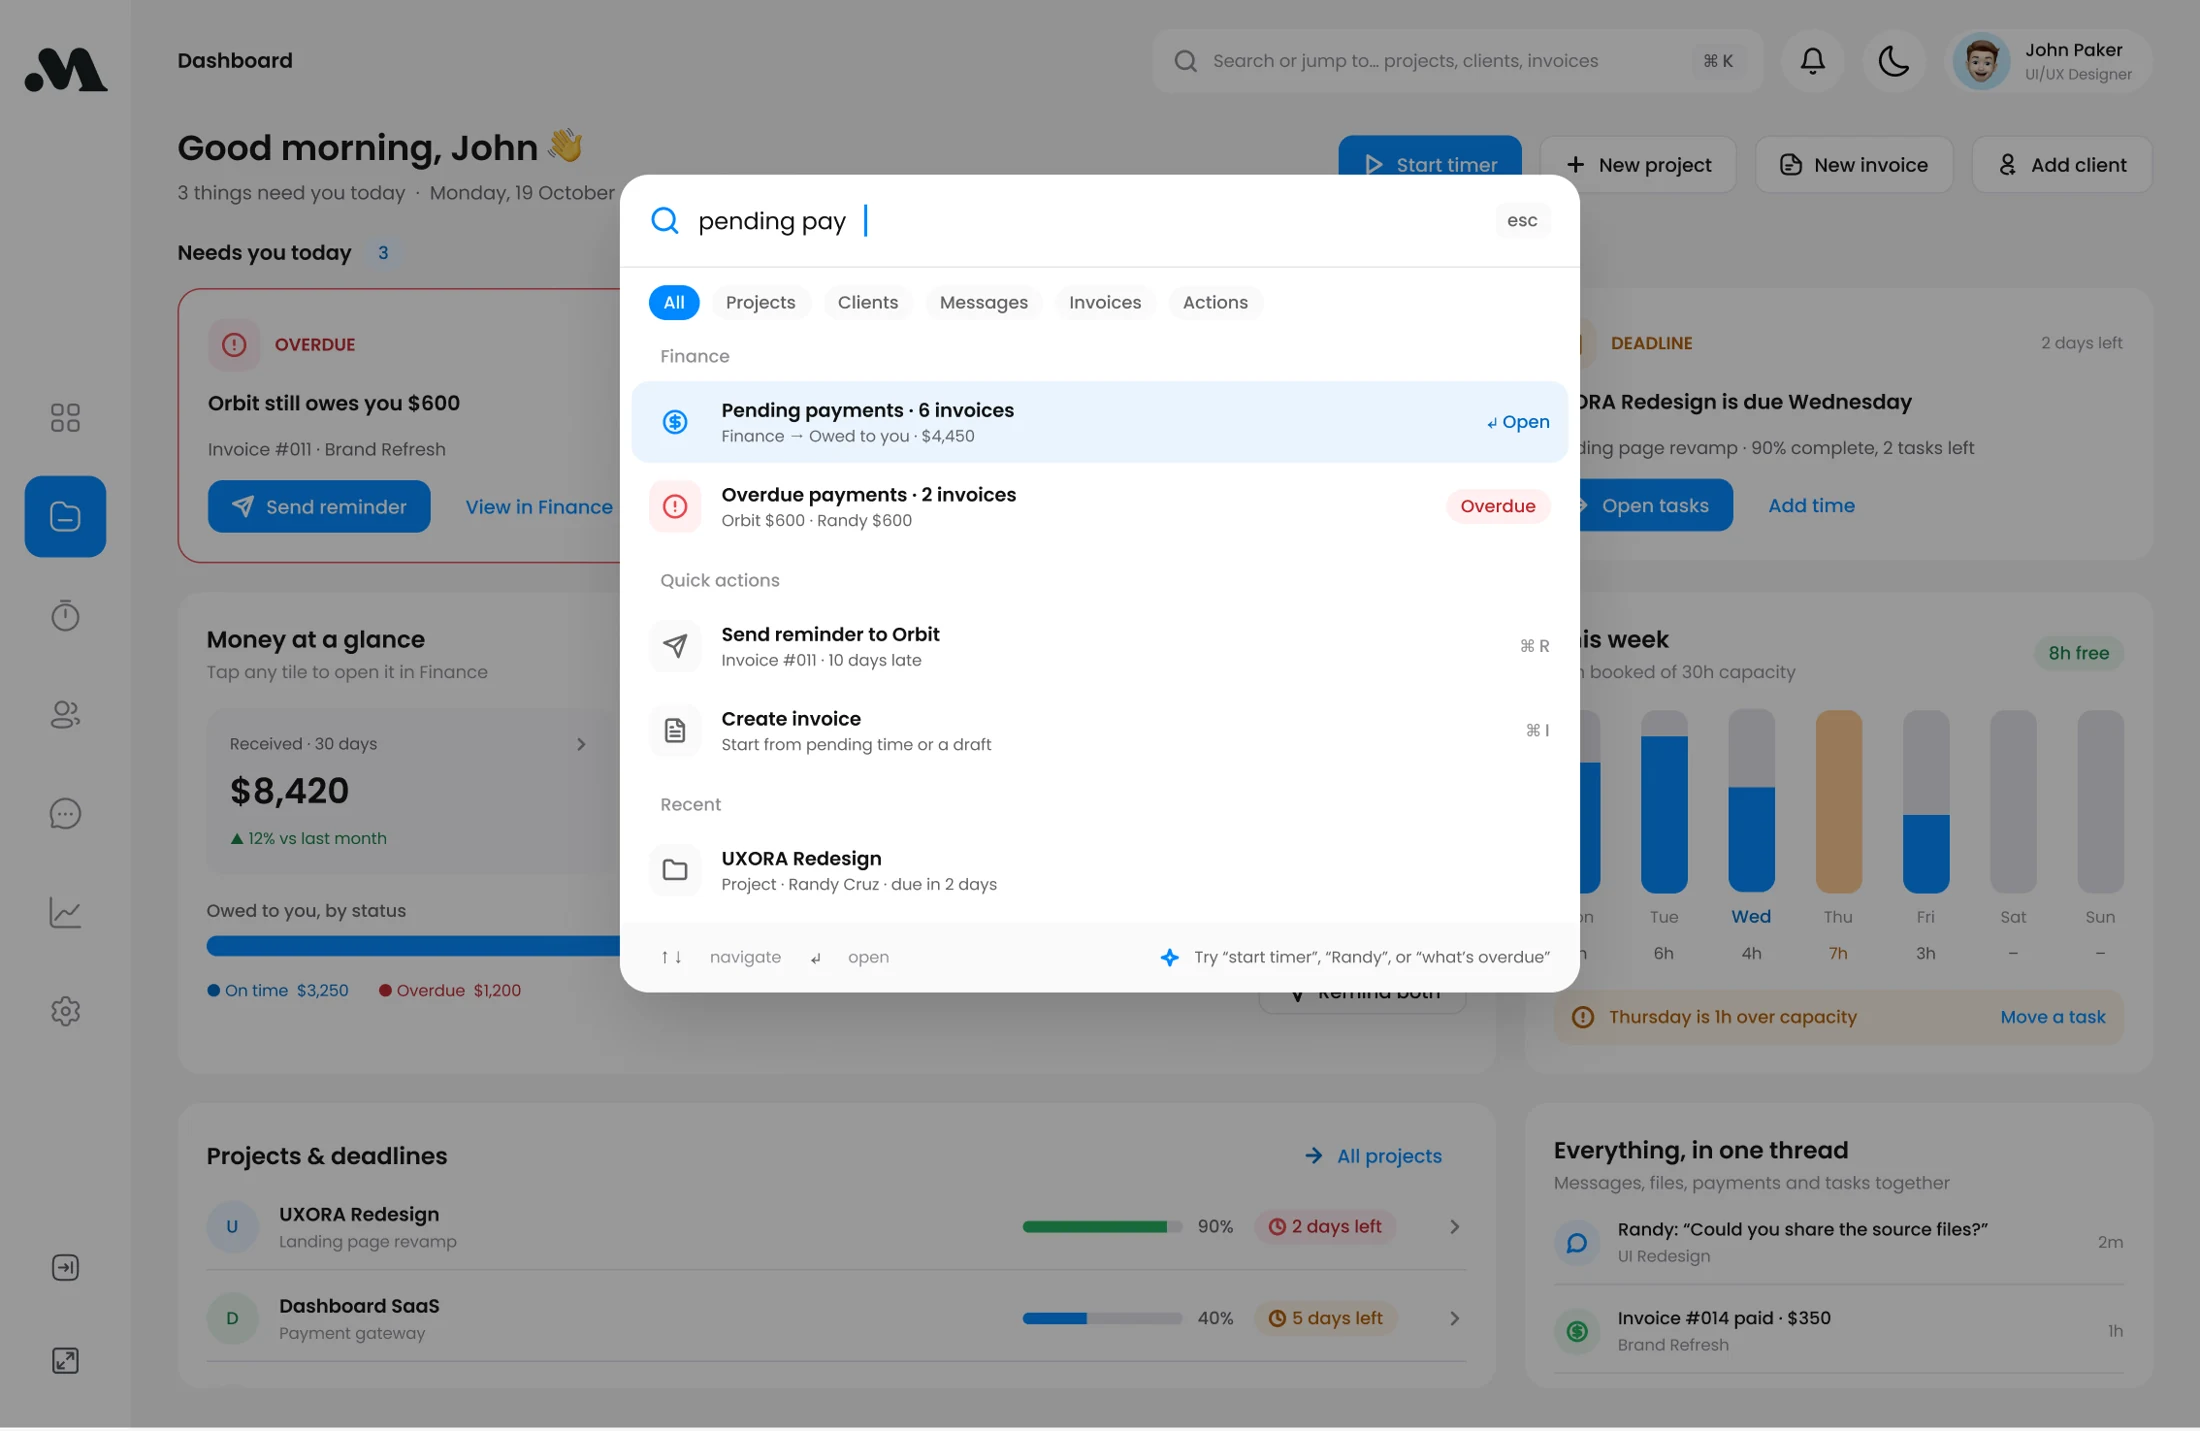Click the Move a task link
Image resolution: width=2200 pixels, height=1431 pixels.
tap(2053, 1017)
